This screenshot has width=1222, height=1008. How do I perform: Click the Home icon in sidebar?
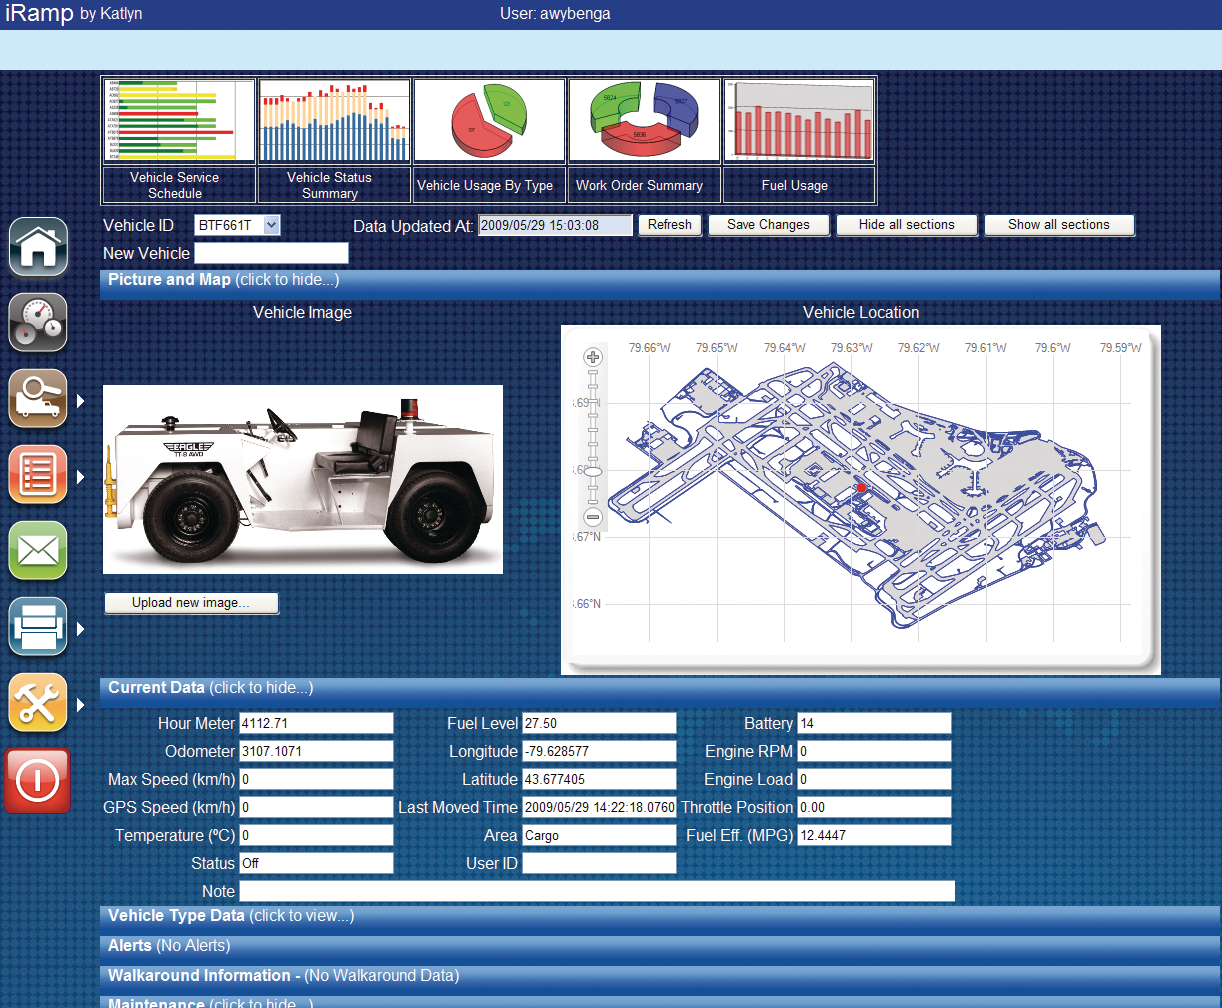pyautogui.click(x=38, y=247)
